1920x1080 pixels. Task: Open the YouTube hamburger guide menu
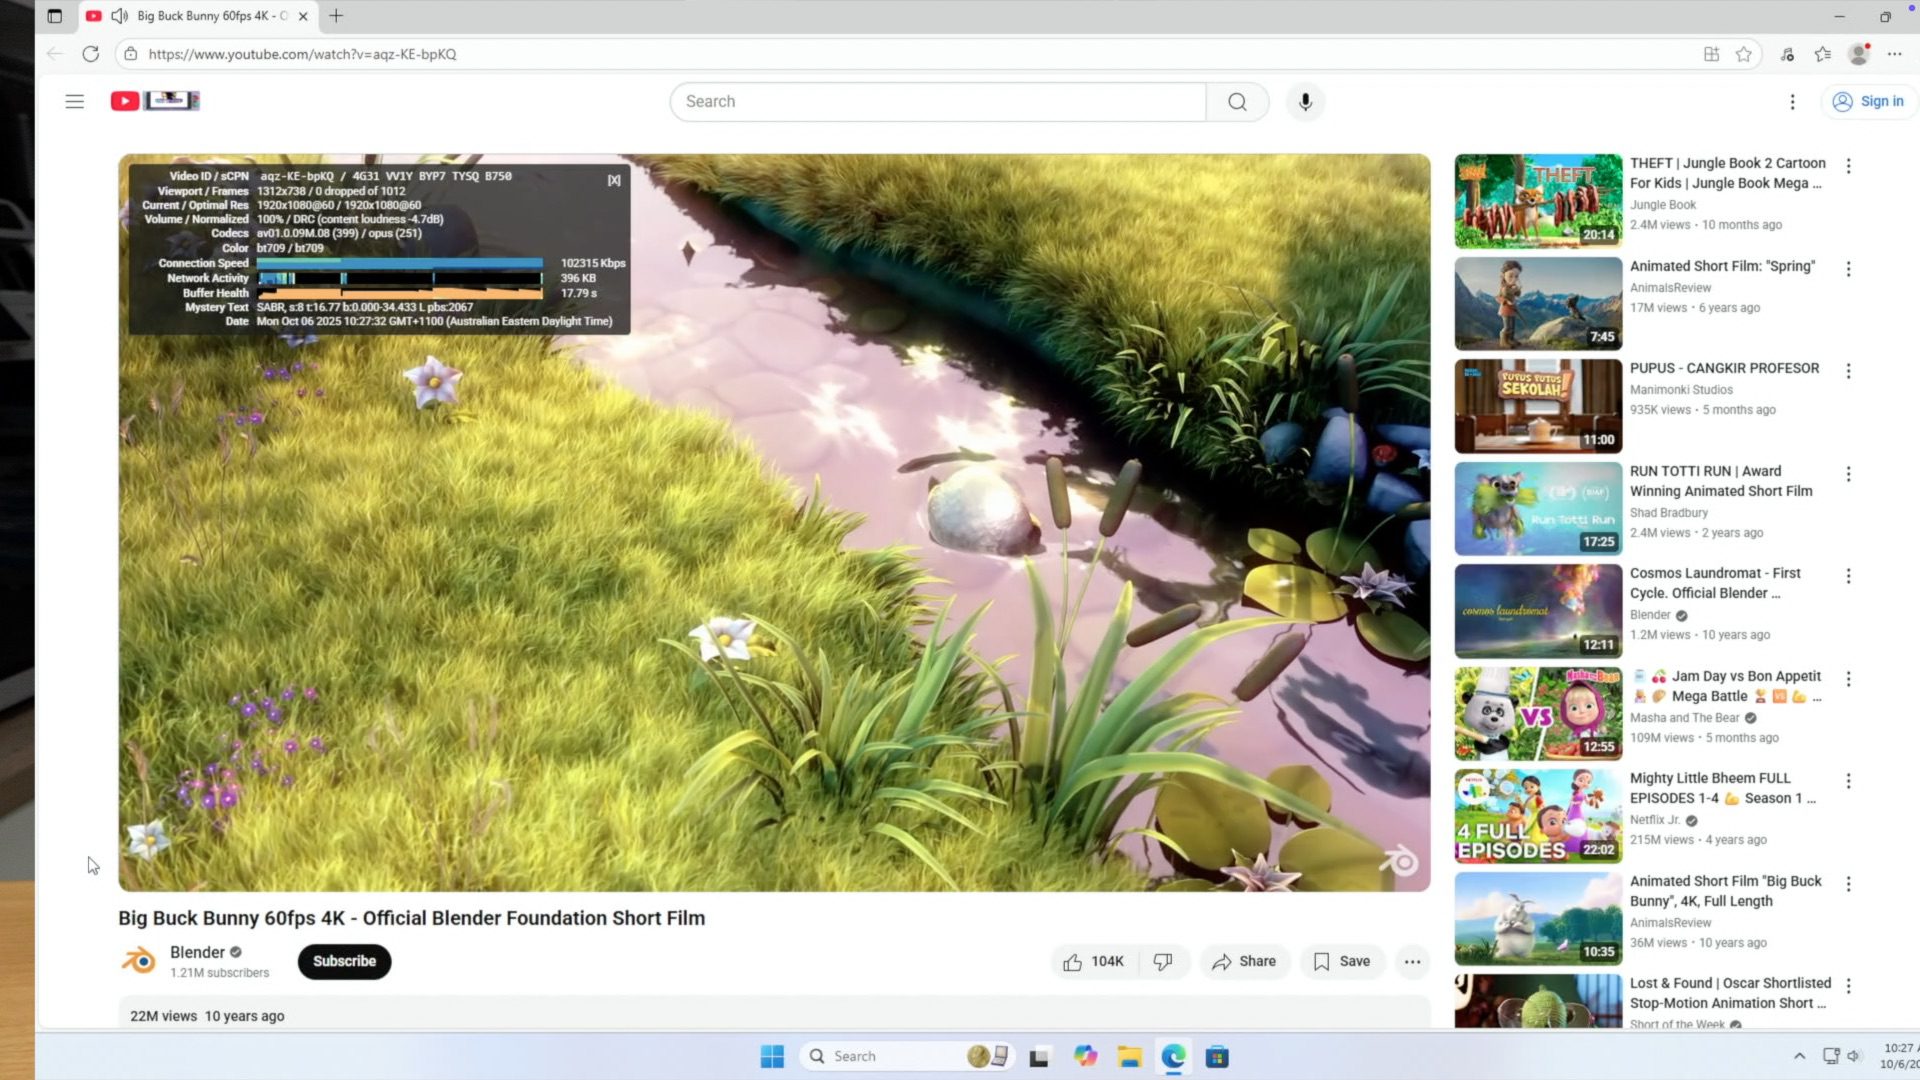74,101
